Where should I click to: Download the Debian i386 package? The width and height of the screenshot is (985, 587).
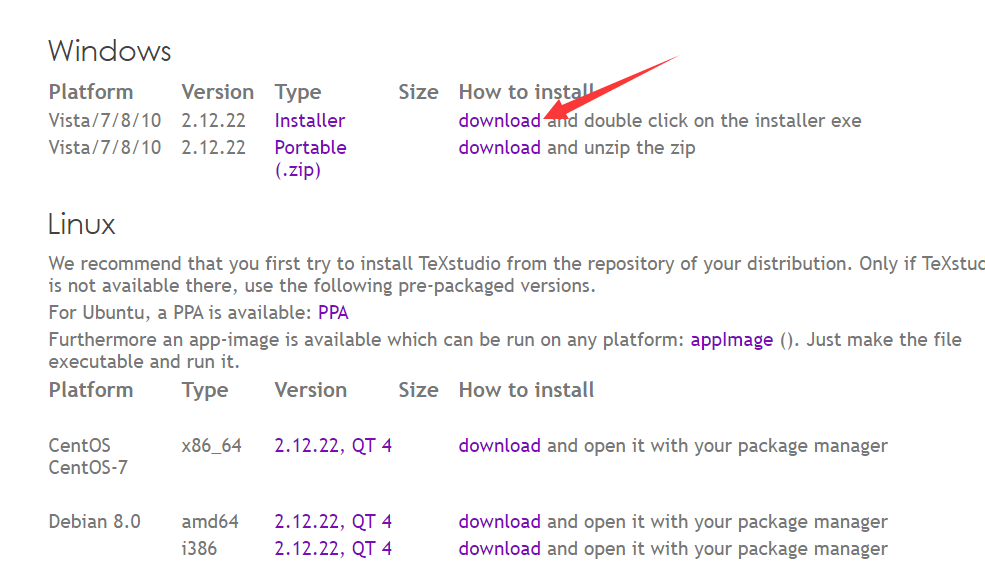click(x=499, y=549)
